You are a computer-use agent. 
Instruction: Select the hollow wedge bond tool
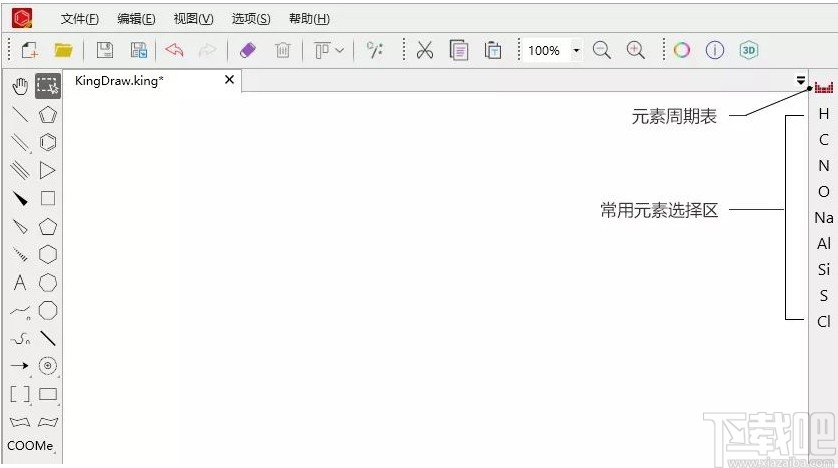click(20, 227)
